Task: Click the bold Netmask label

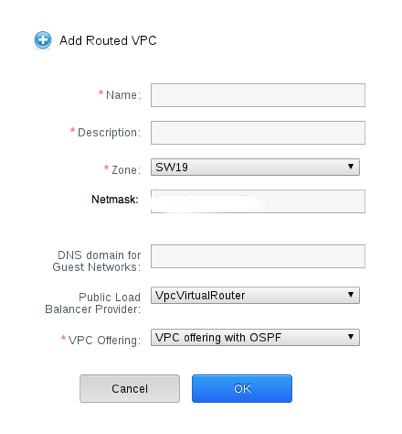Action: click(x=115, y=199)
